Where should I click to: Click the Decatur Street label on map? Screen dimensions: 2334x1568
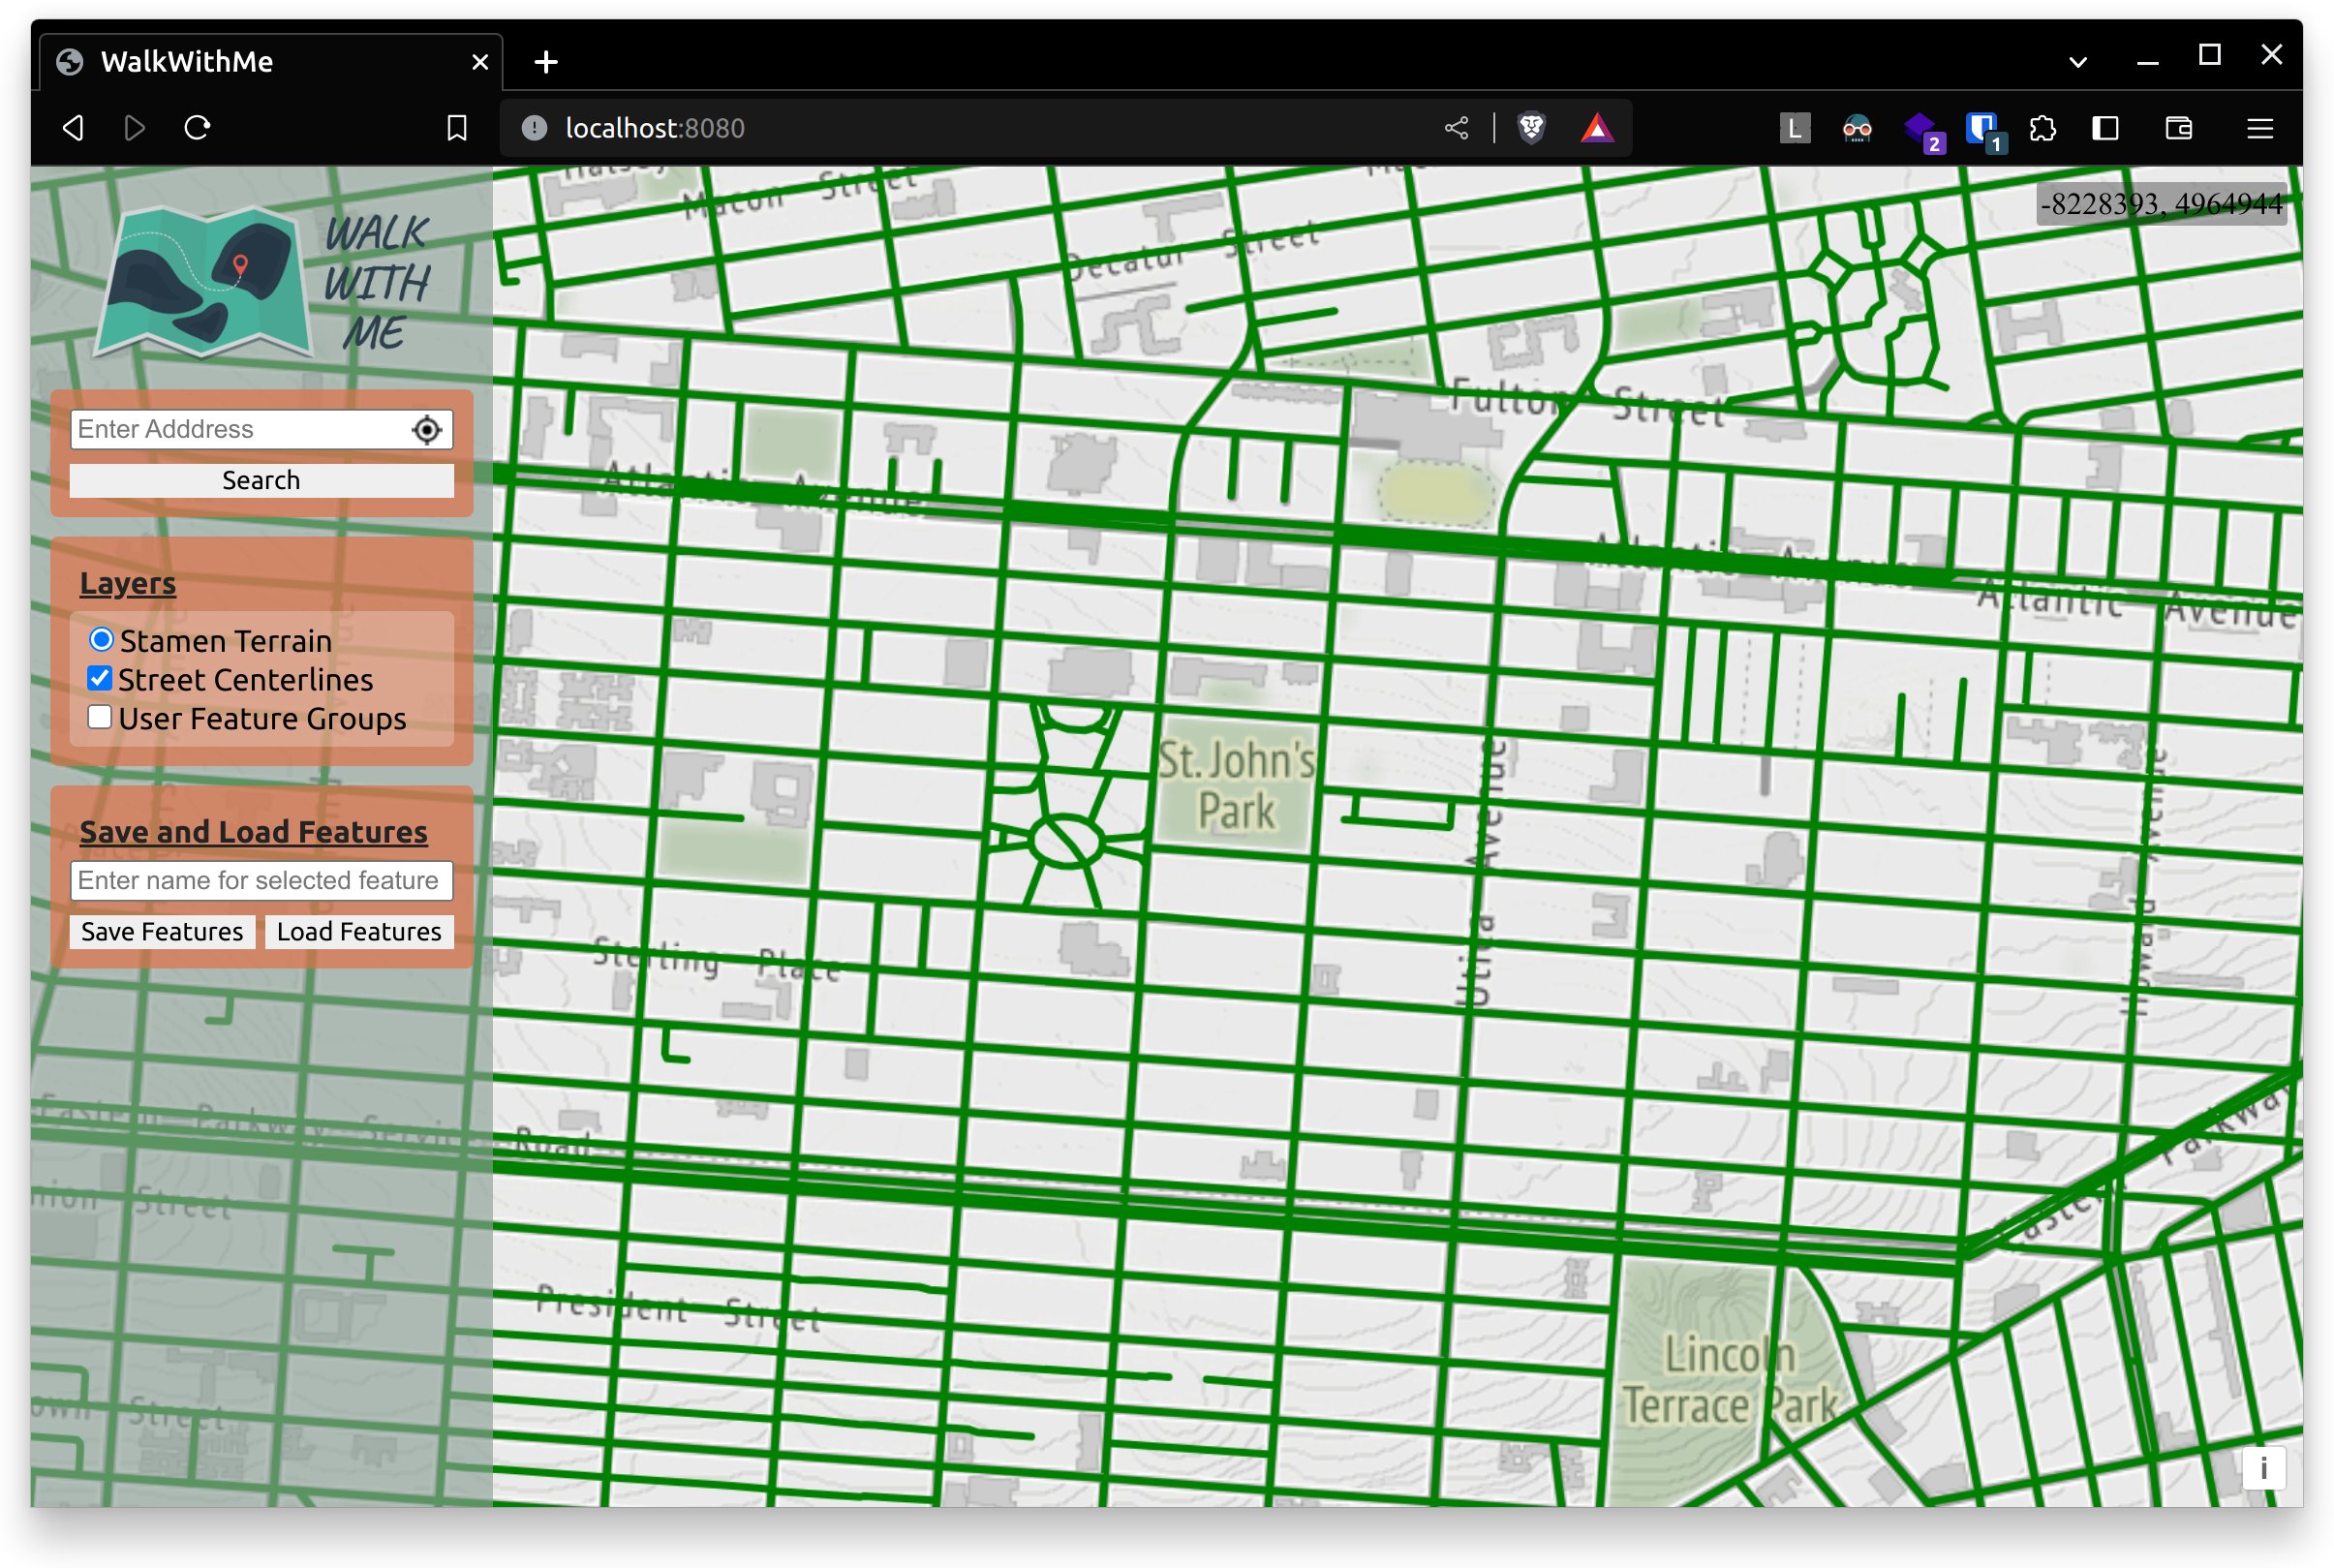(1192, 251)
